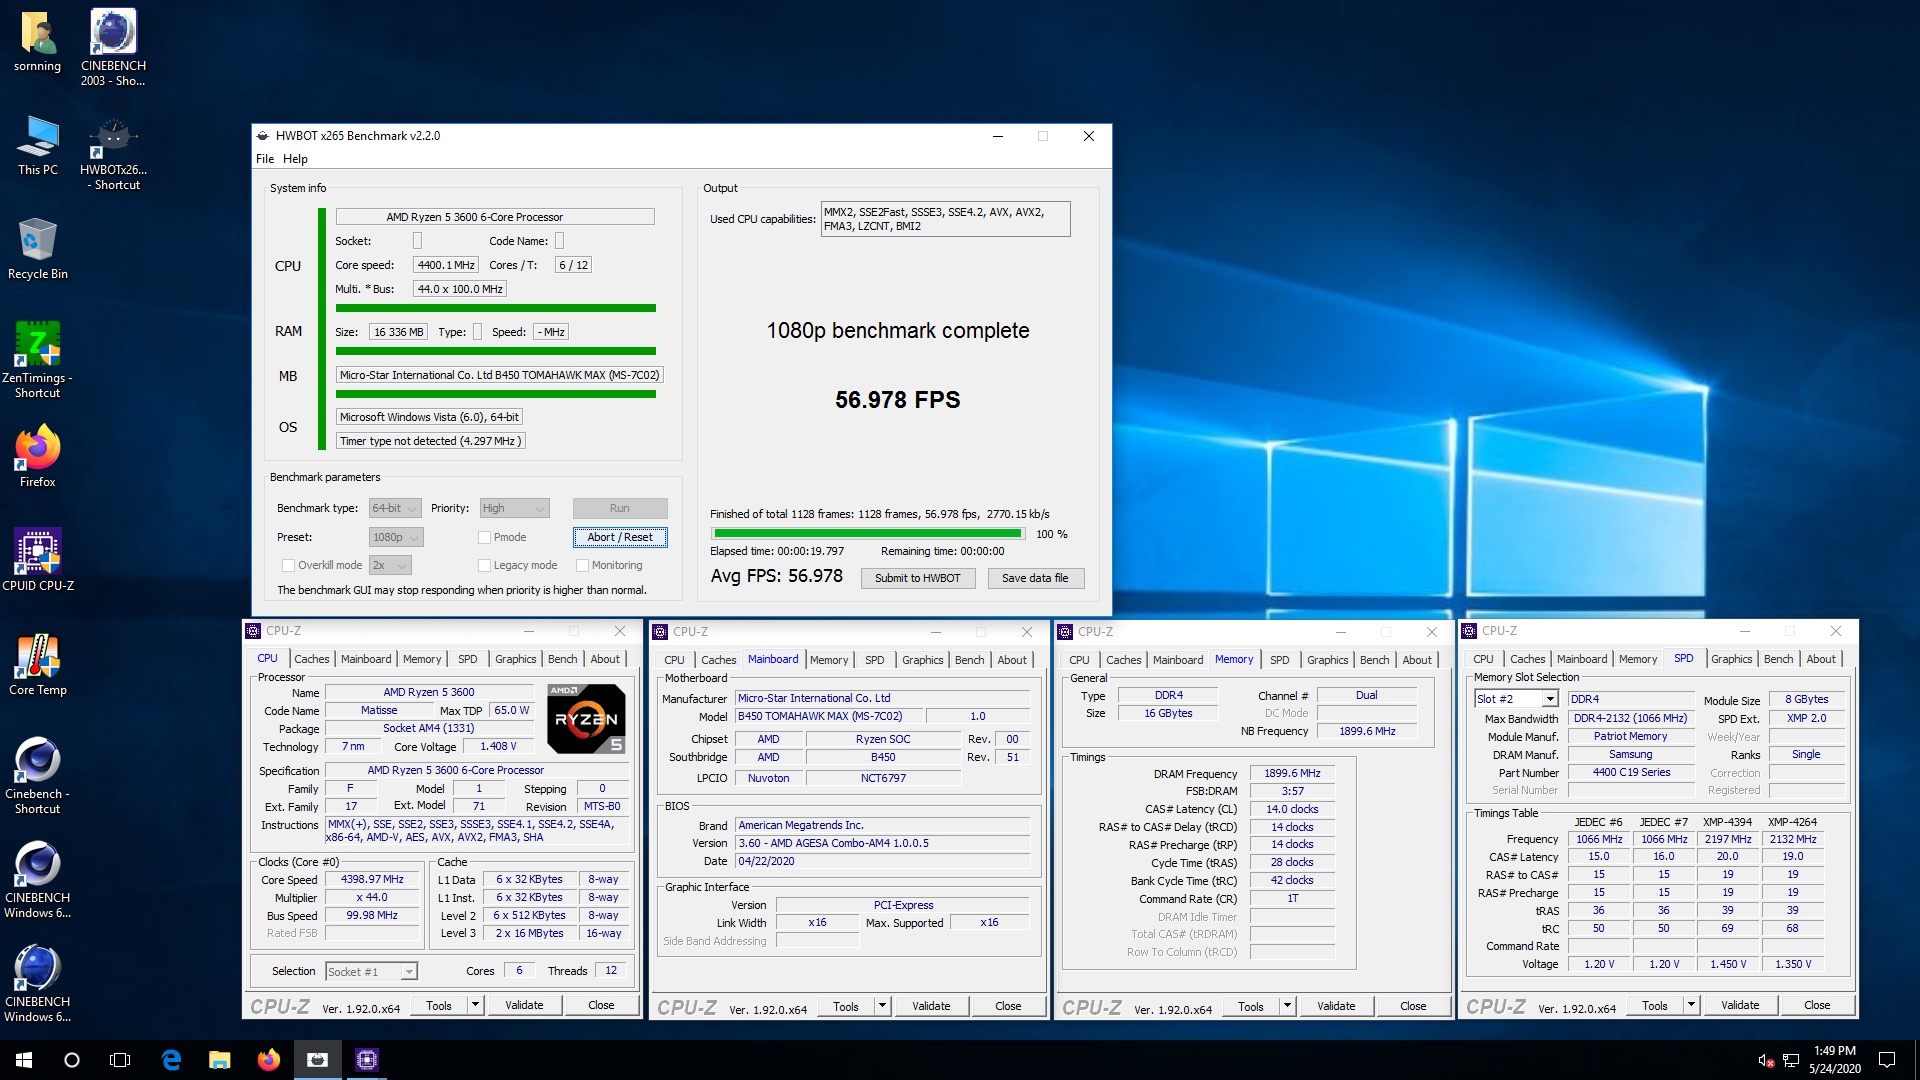Open the Socket #1 selection dropdown
This screenshot has height=1080, width=1920.
(x=371, y=971)
